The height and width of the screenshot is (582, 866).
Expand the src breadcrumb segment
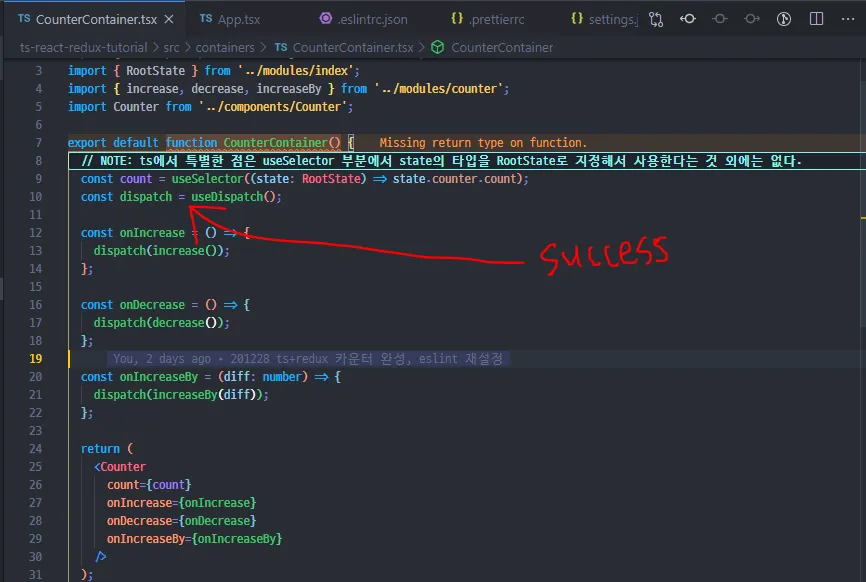coord(171,47)
